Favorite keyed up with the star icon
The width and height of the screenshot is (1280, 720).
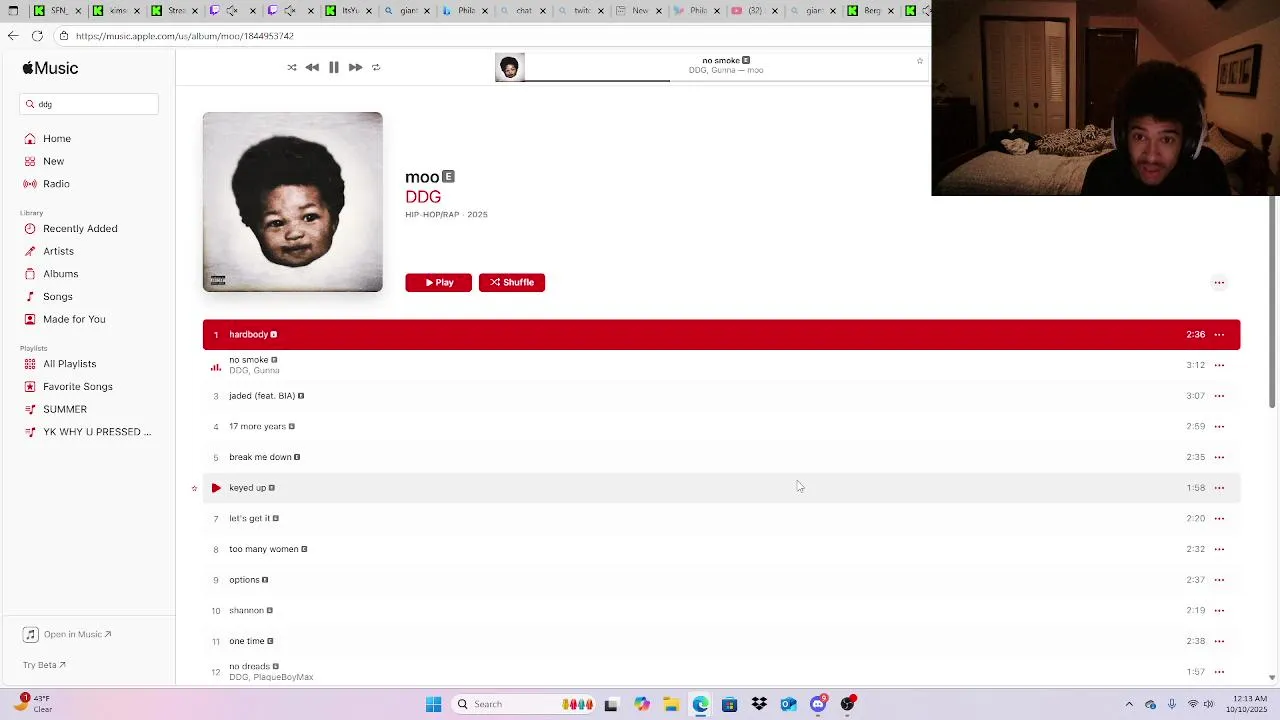click(x=194, y=488)
